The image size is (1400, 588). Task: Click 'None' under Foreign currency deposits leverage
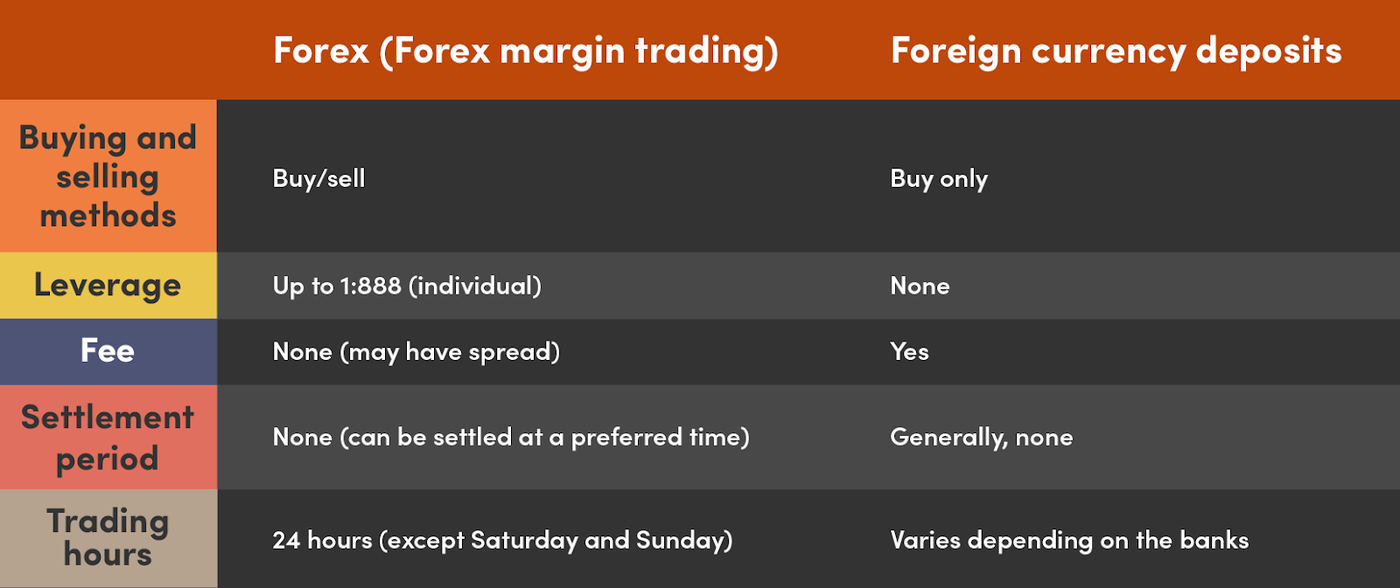pos(920,286)
